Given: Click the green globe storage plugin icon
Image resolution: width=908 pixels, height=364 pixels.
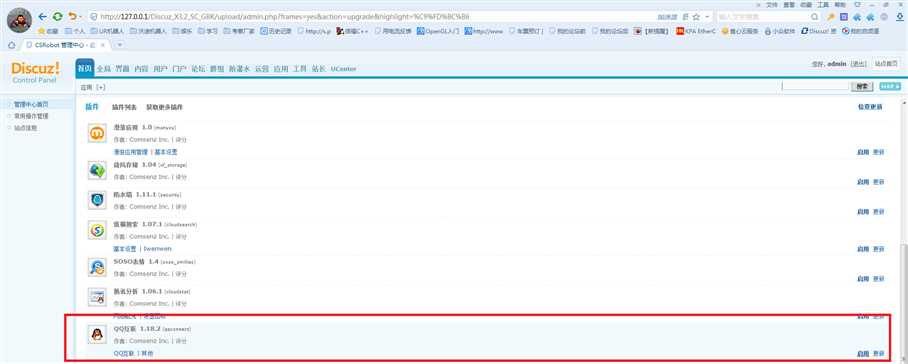Looking at the screenshot, I should coord(97,170).
